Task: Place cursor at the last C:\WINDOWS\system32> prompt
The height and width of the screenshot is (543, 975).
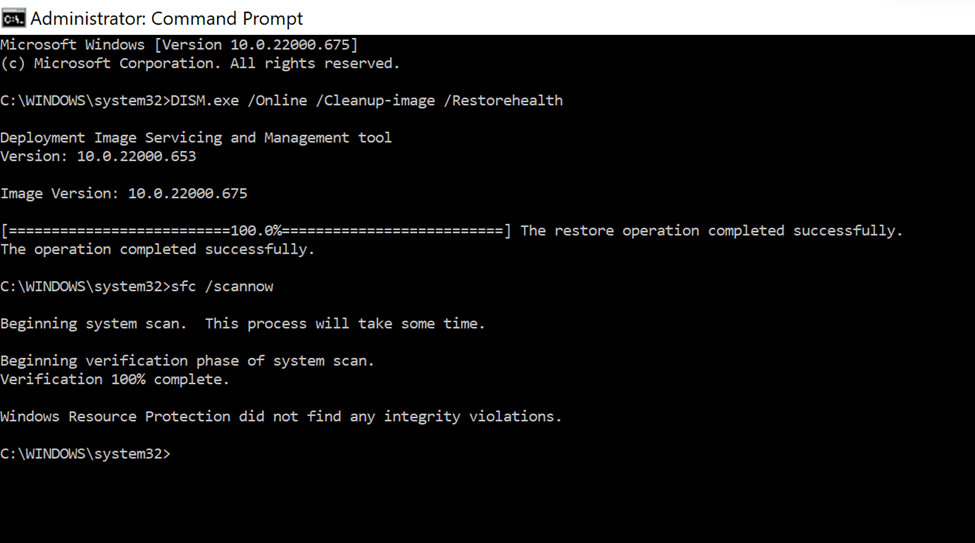Action: (x=85, y=454)
